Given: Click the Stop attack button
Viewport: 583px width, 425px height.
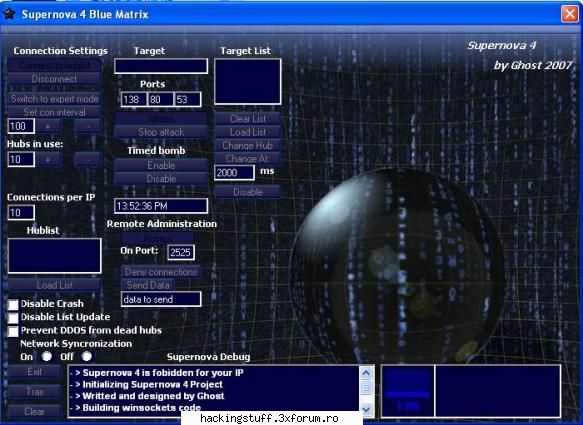Looking at the screenshot, I should tap(161, 132).
